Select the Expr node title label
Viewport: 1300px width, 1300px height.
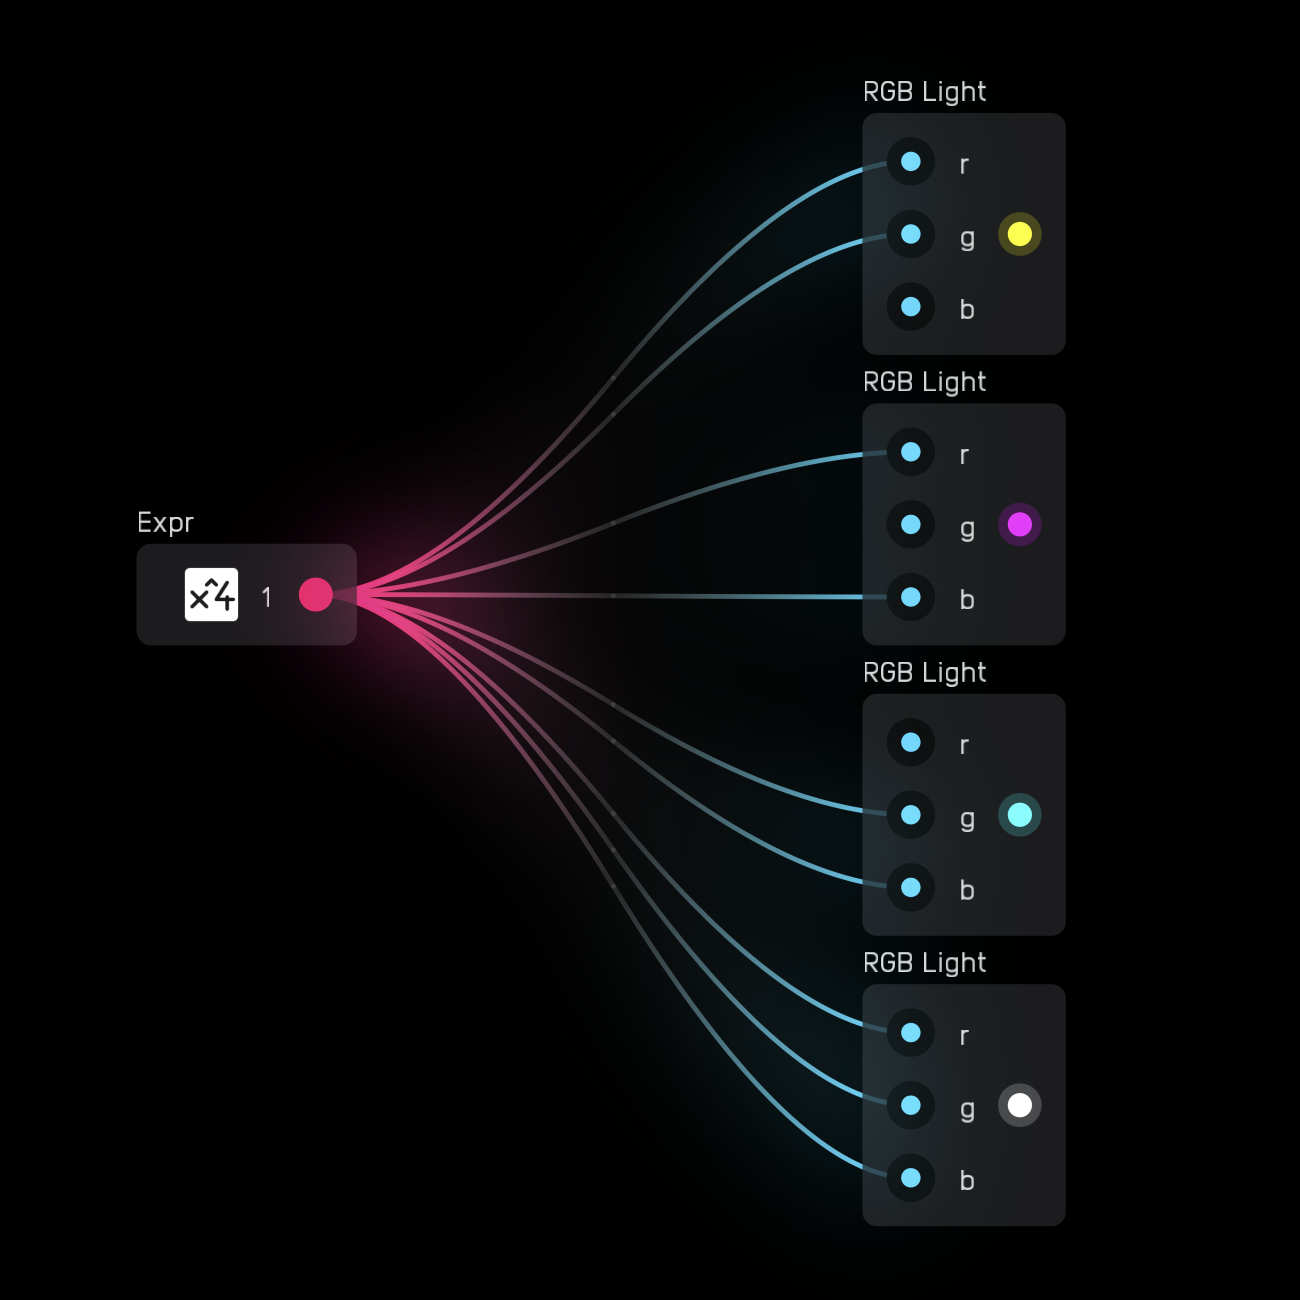coord(165,523)
